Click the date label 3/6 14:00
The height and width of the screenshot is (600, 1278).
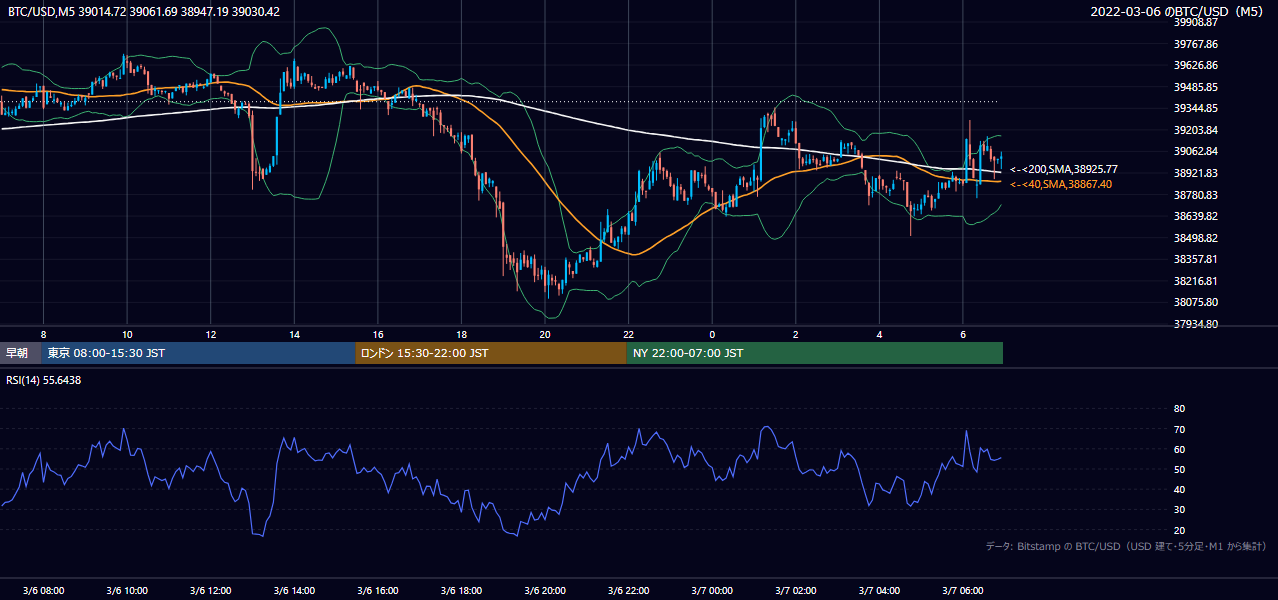[294, 591]
